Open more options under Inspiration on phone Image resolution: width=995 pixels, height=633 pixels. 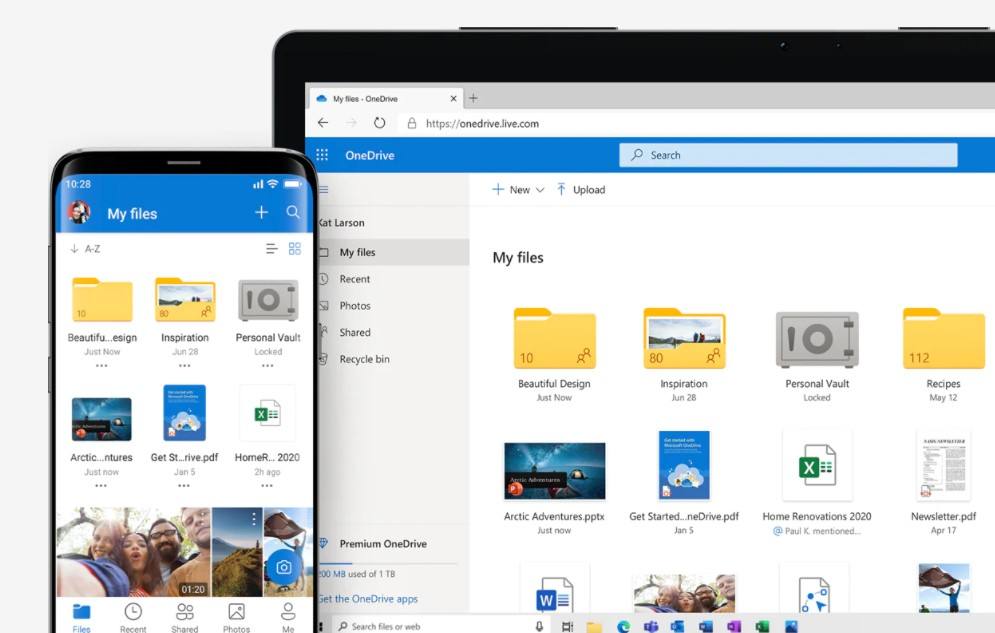pyautogui.click(x=185, y=366)
